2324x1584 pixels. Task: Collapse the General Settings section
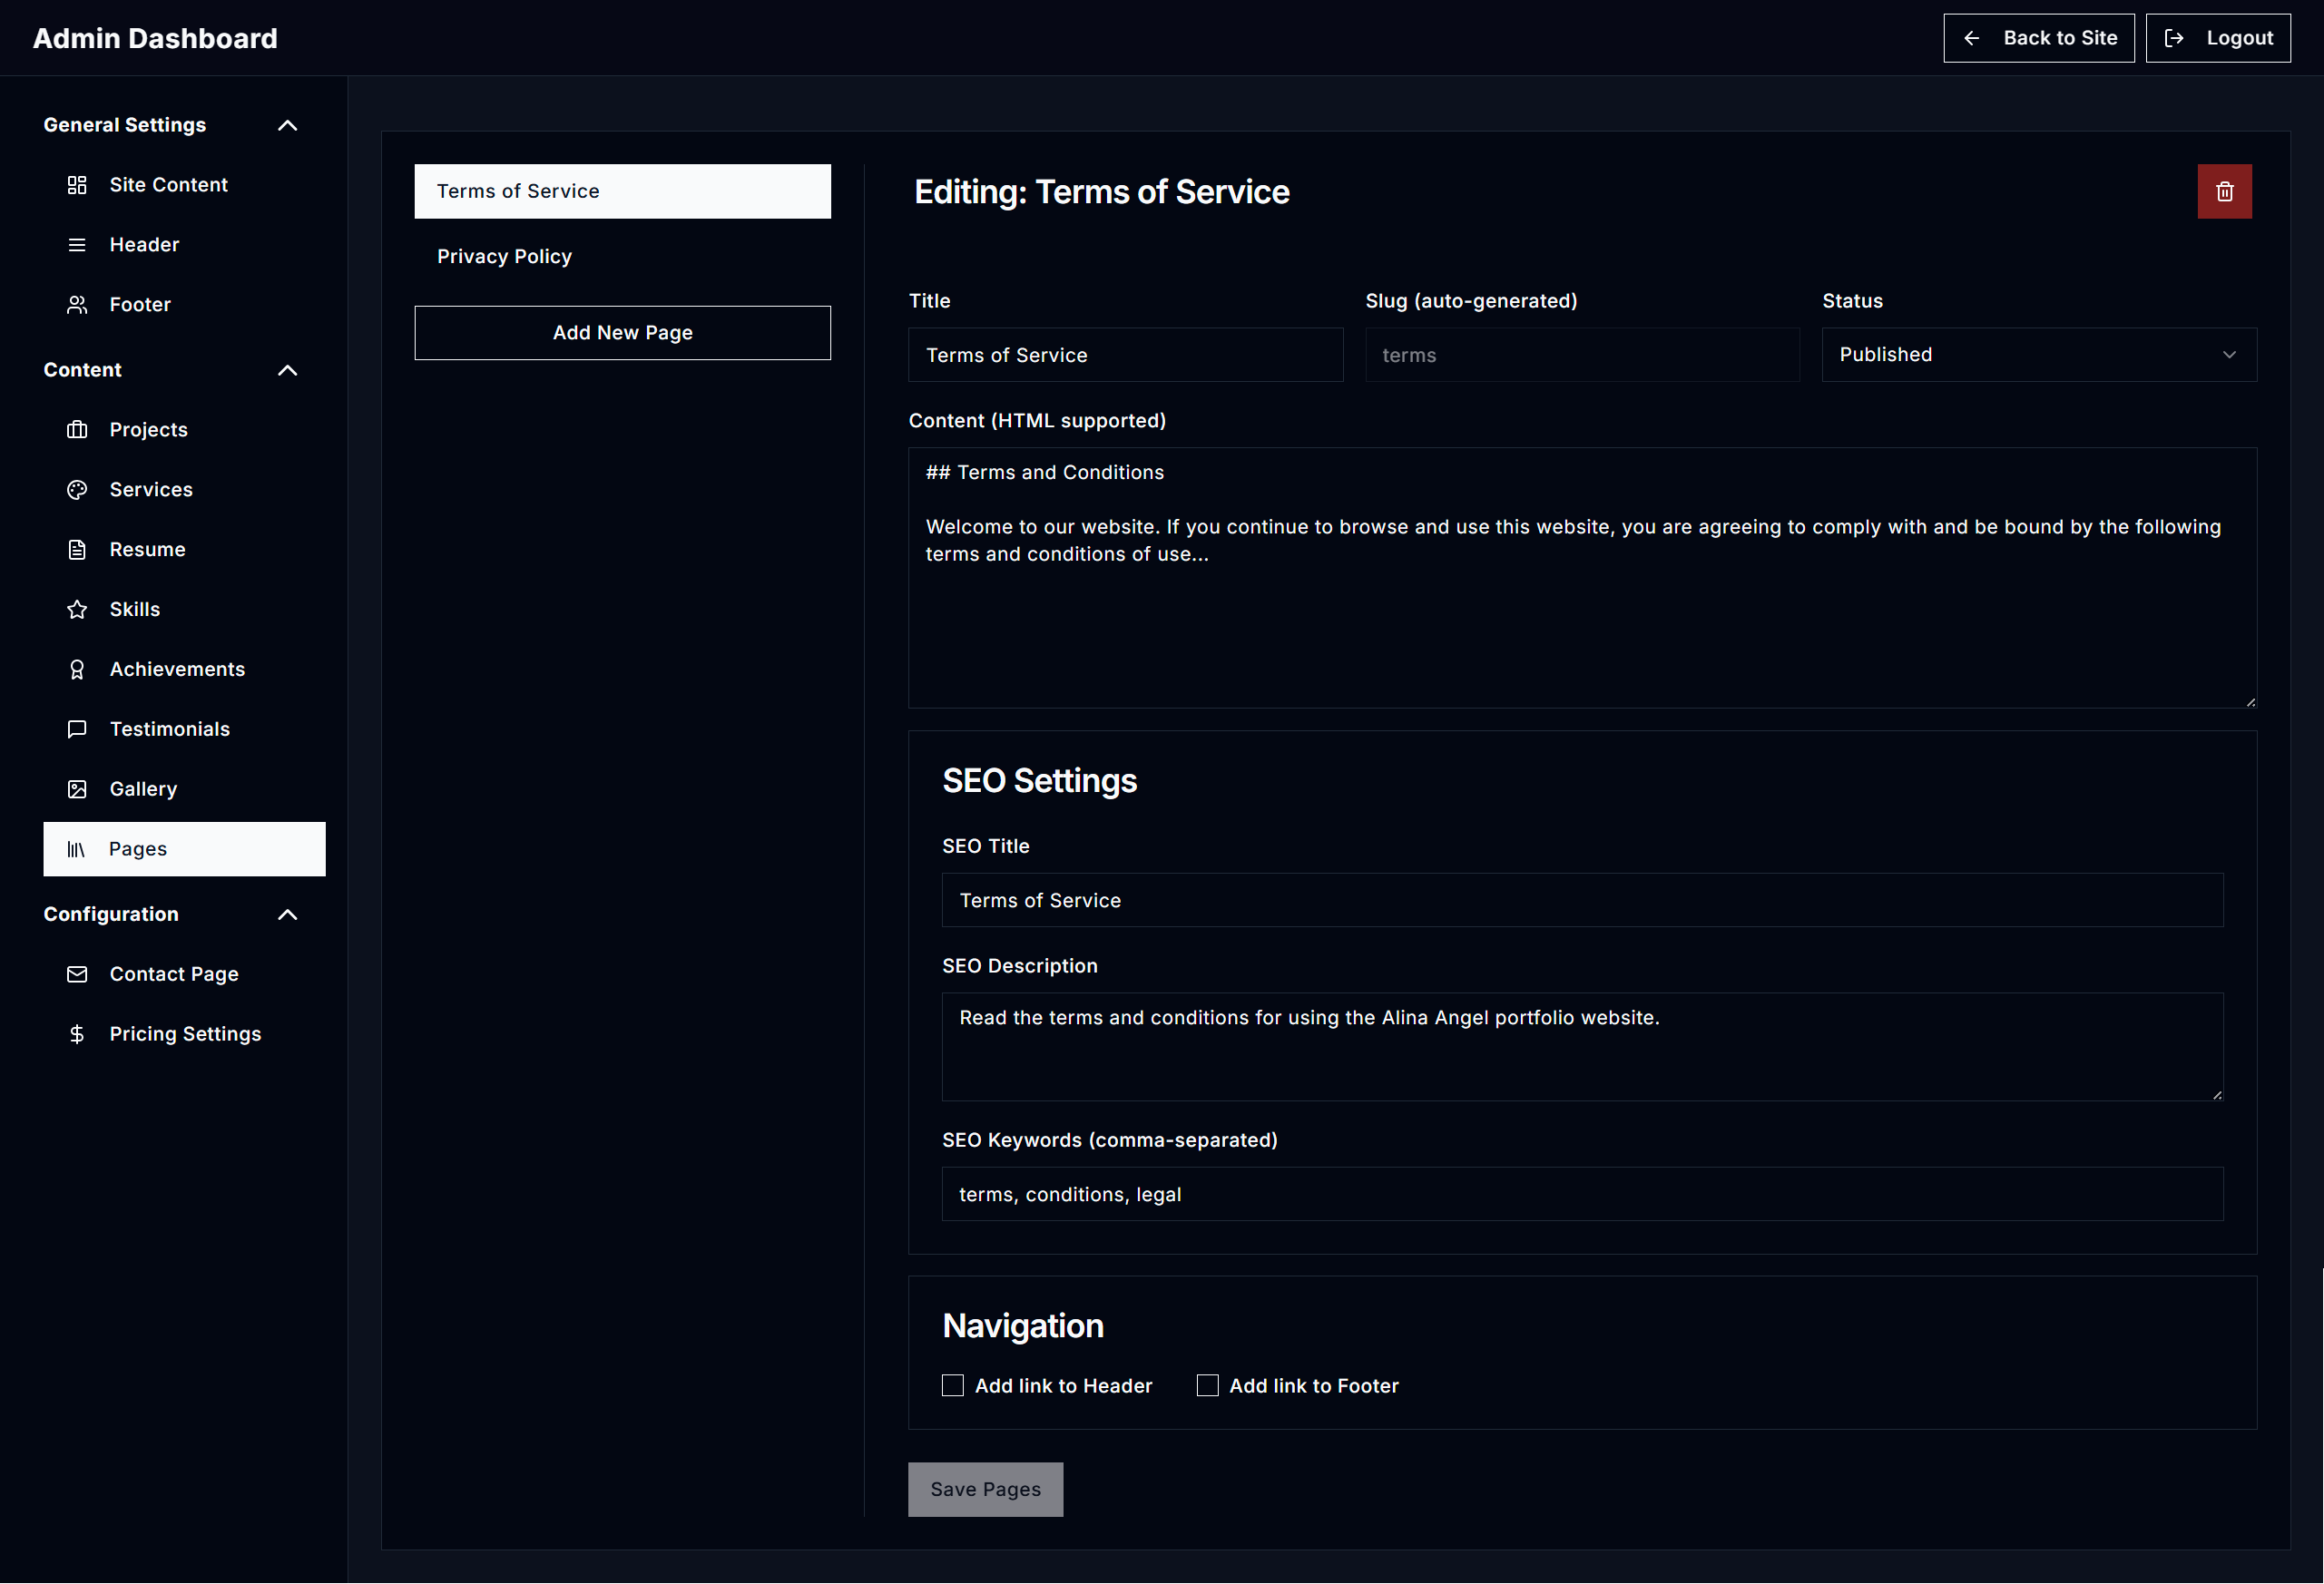(x=287, y=124)
